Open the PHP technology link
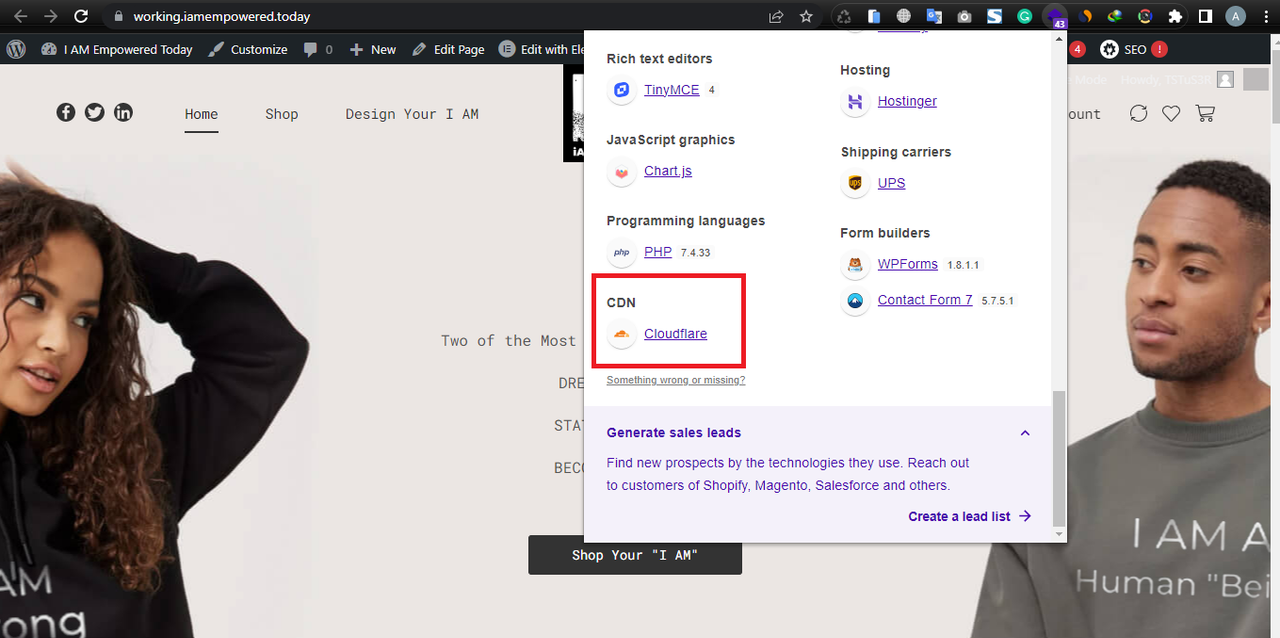 (658, 252)
